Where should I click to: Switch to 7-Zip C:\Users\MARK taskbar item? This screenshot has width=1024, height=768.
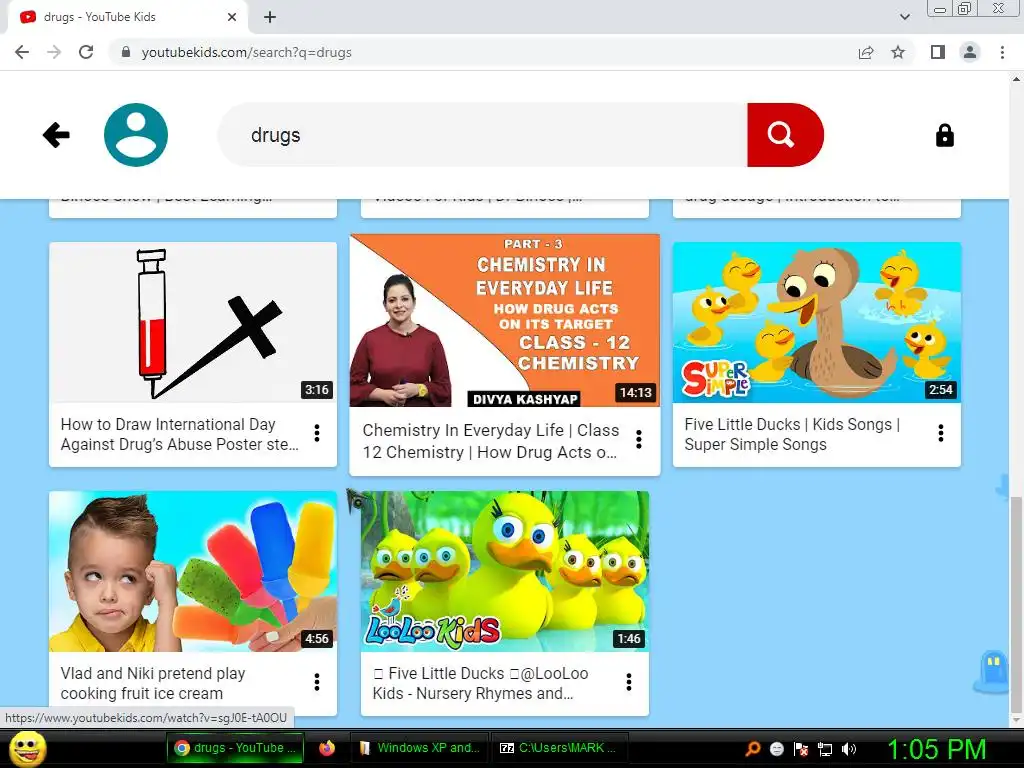coord(558,748)
